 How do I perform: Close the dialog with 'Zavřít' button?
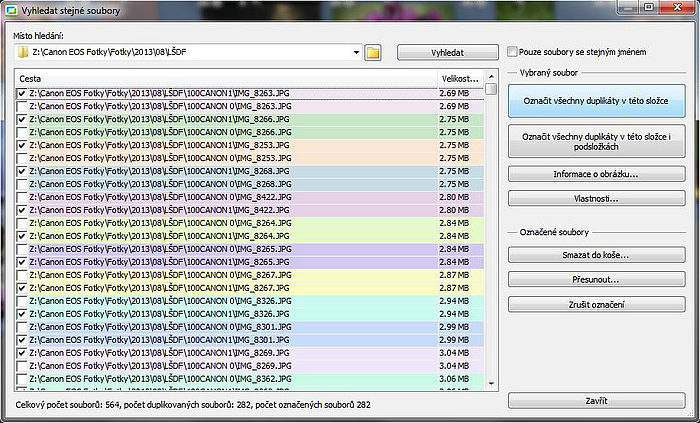[596, 401]
